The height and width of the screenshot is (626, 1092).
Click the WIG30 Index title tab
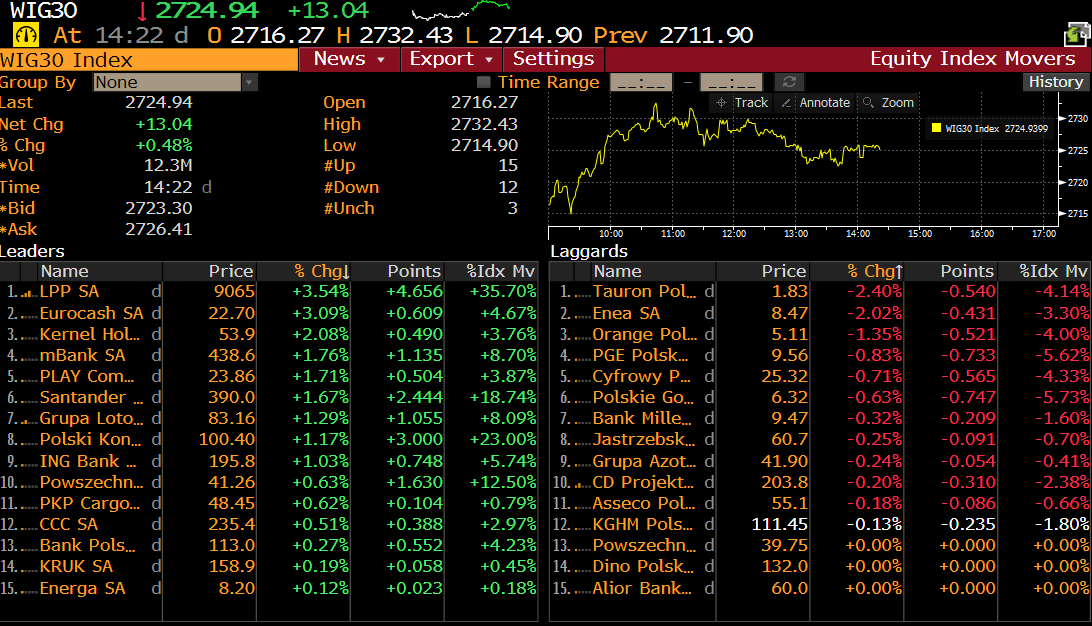coord(149,60)
